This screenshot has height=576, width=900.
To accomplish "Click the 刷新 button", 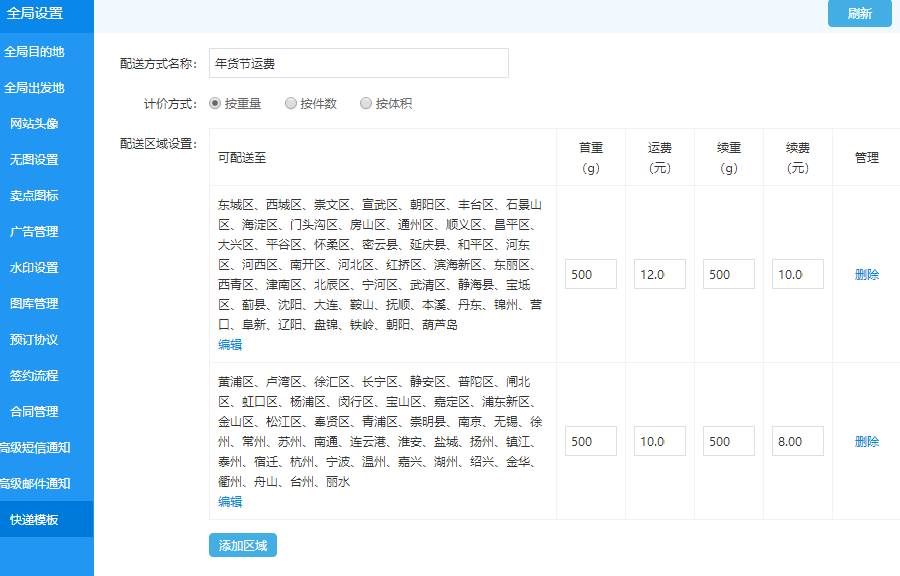I will [x=859, y=14].
